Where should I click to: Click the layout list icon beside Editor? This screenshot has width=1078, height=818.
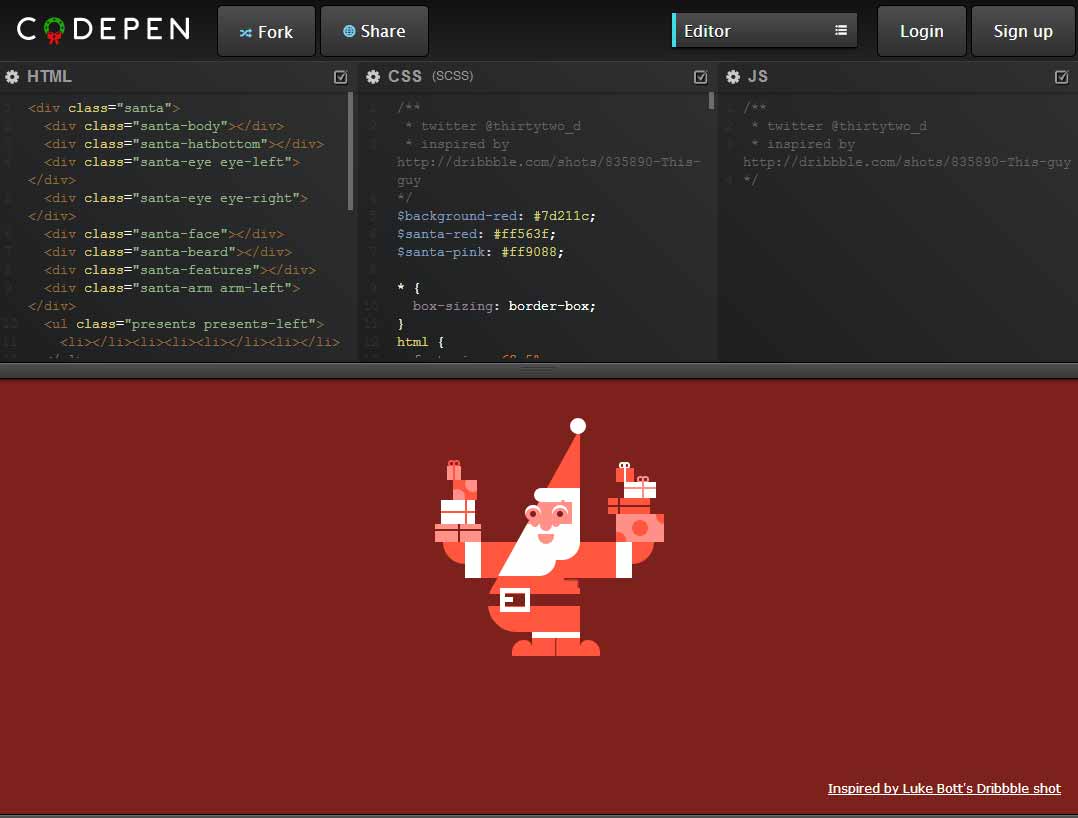pos(840,30)
